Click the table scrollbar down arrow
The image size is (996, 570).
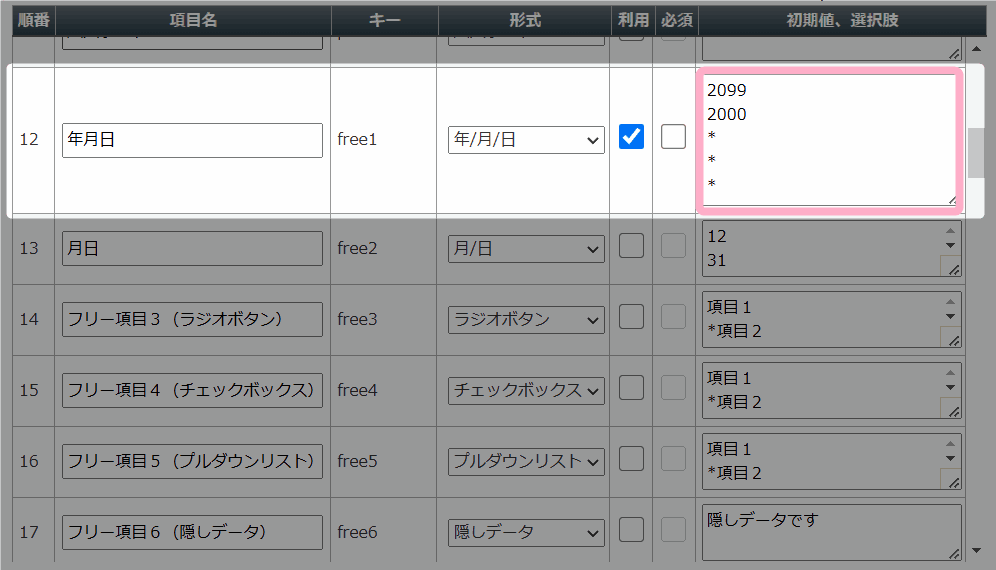976,550
